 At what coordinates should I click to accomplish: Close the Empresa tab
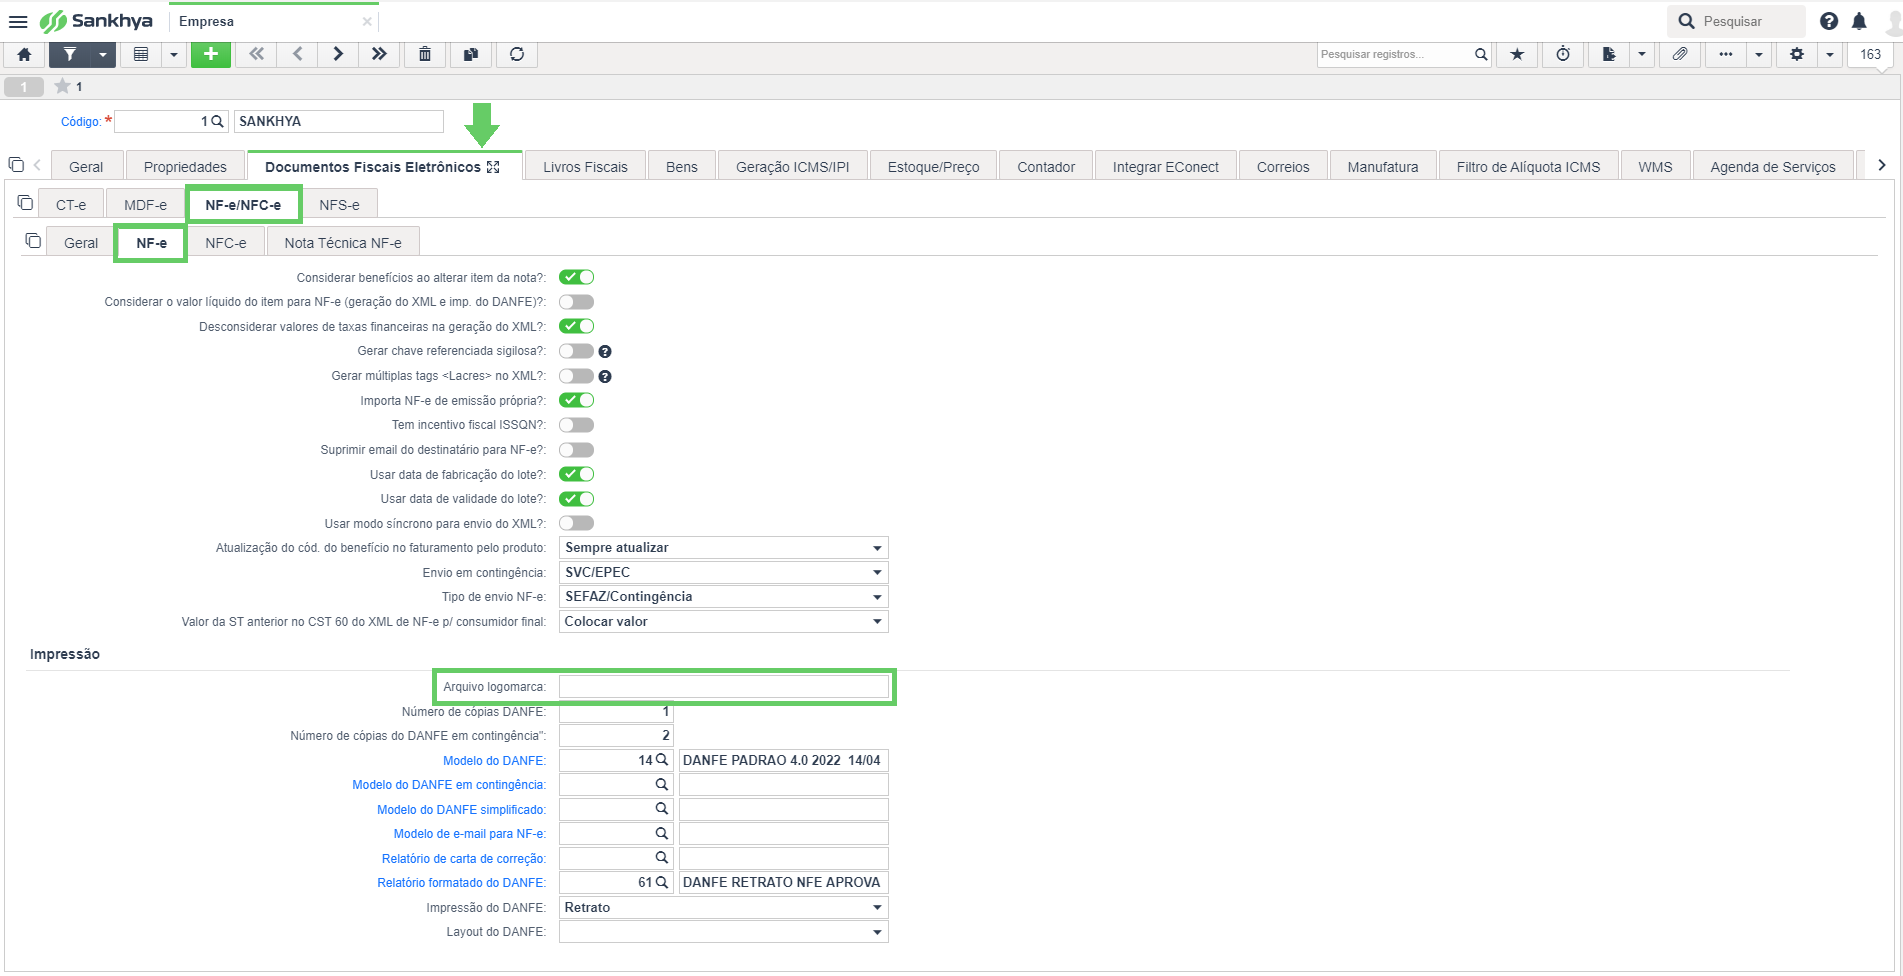[367, 21]
